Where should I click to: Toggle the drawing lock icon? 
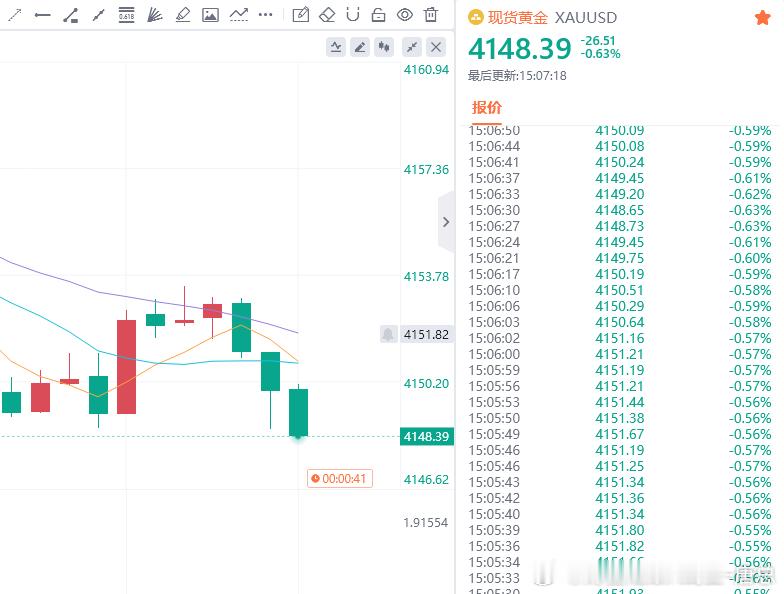[378, 15]
